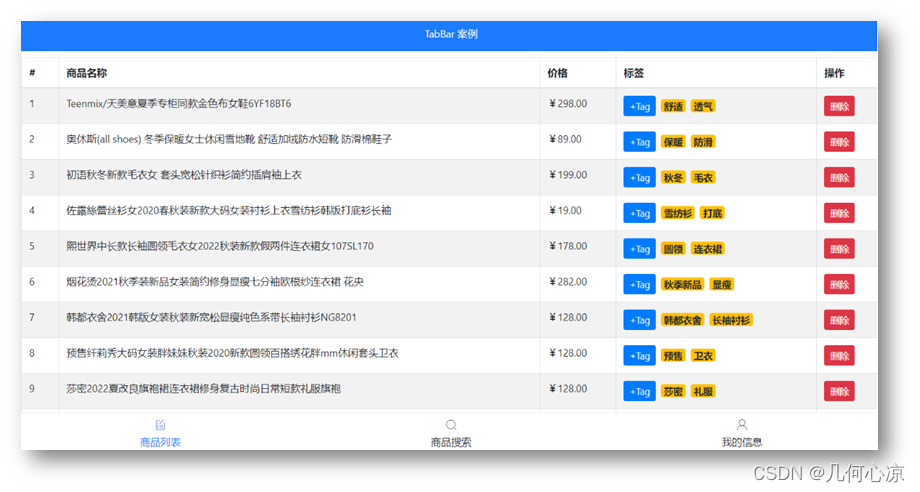Click the 舒适 tag badge

point(673,106)
